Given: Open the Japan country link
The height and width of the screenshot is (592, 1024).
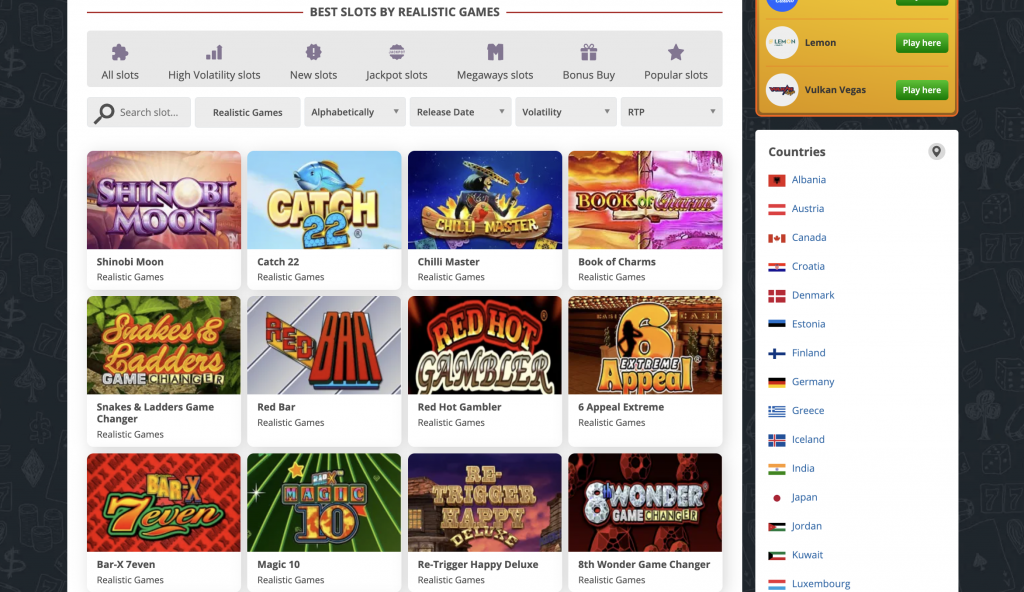Looking at the screenshot, I should (x=805, y=497).
